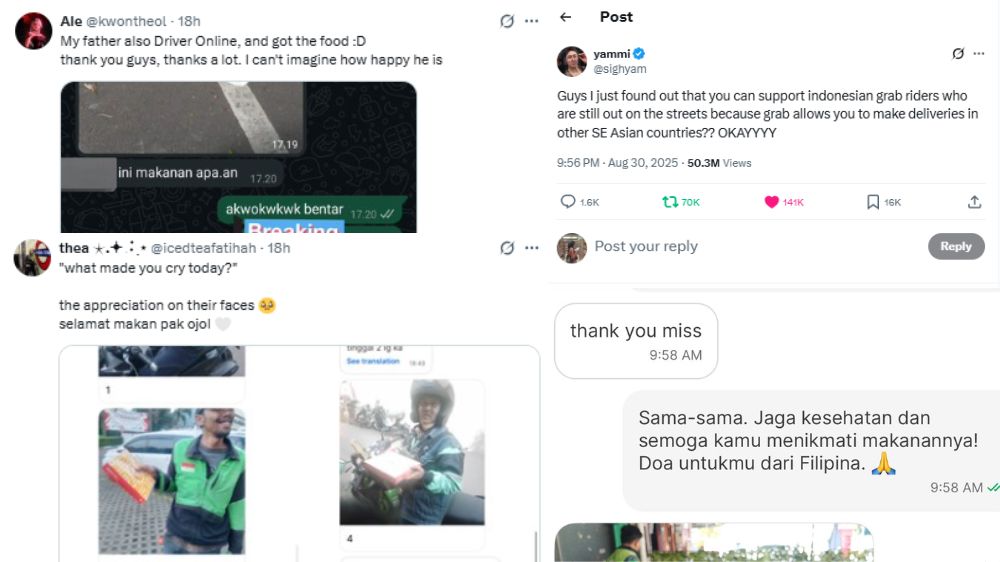Toggle the bookmark icon showing 16K

(x=872, y=202)
